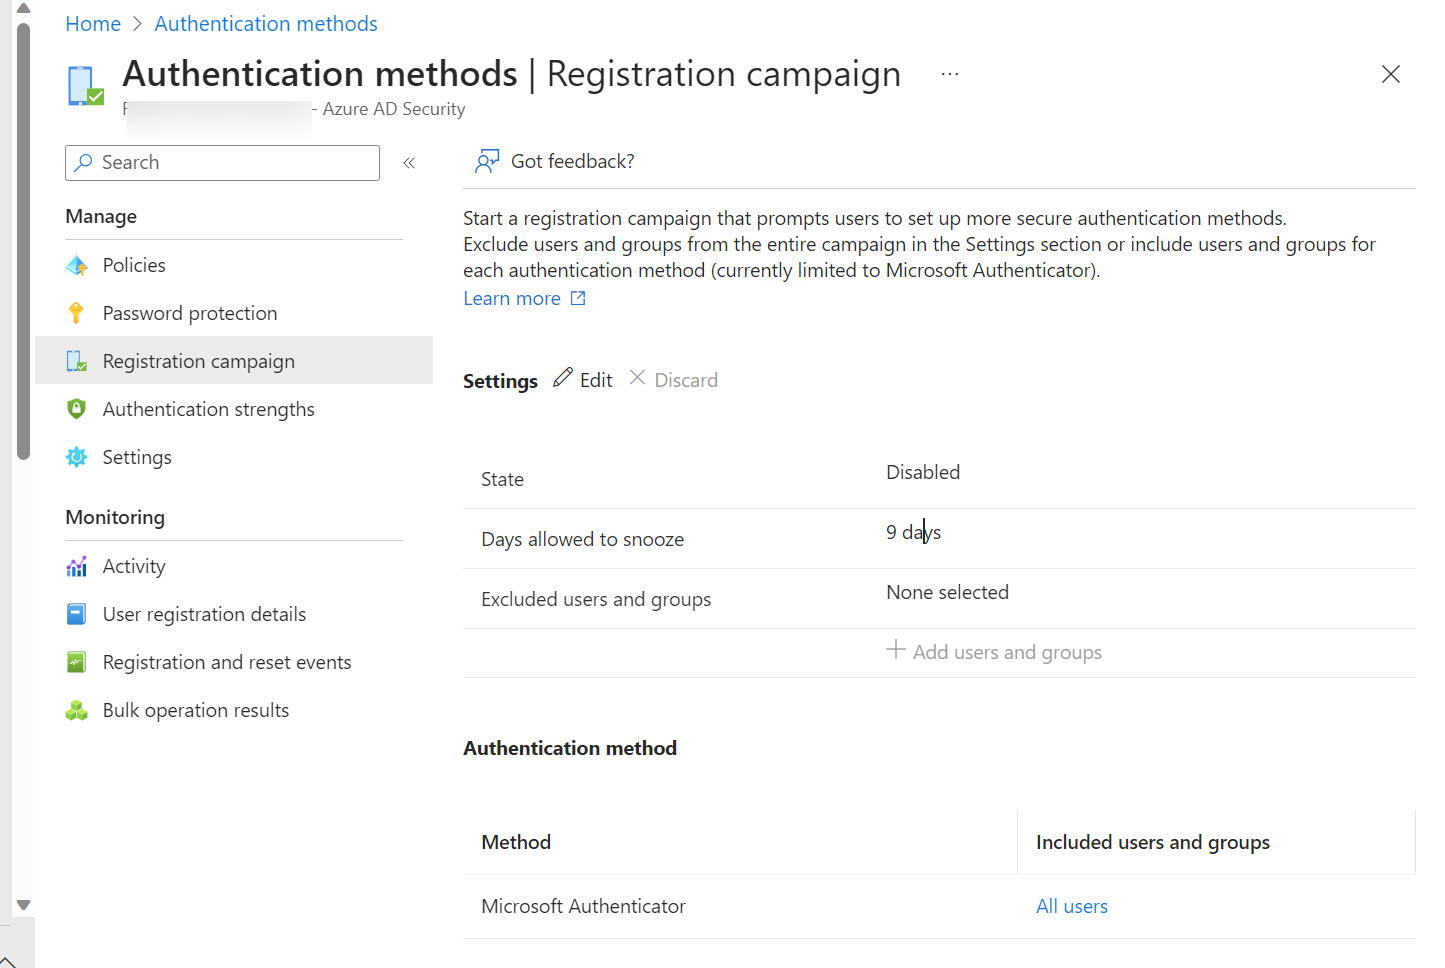Click the Password protection key icon
The height and width of the screenshot is (968, 1445).
point(76,314)
